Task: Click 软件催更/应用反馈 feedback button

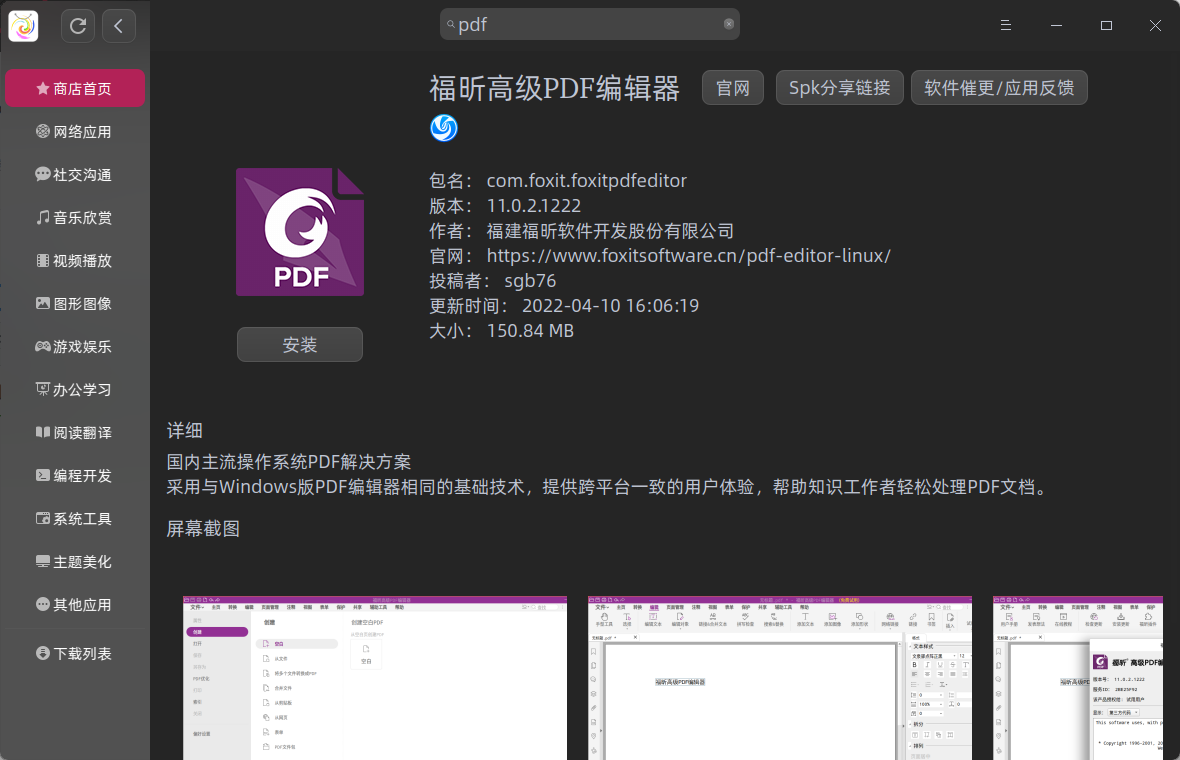Action: [999, 88]
